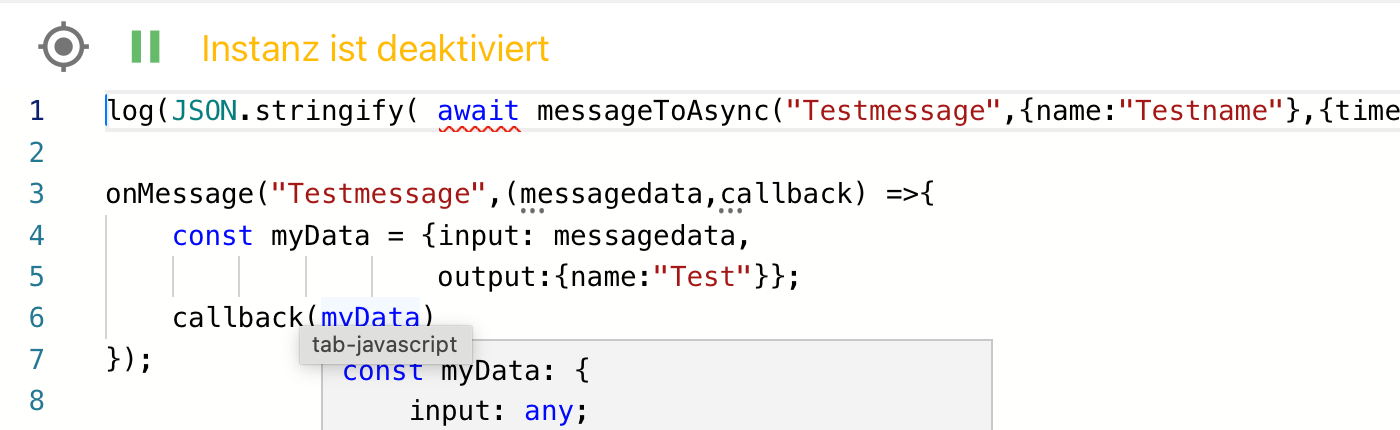Click line number 3 in the gutter
Screen dimensions: 1400x430
point(37,193)
